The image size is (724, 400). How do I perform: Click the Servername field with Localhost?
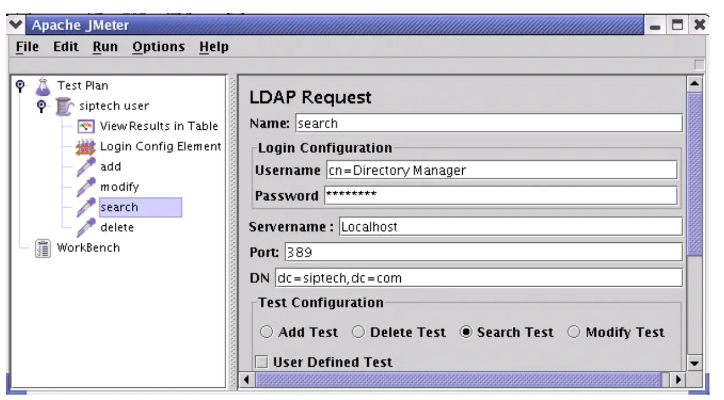(511, 227)
